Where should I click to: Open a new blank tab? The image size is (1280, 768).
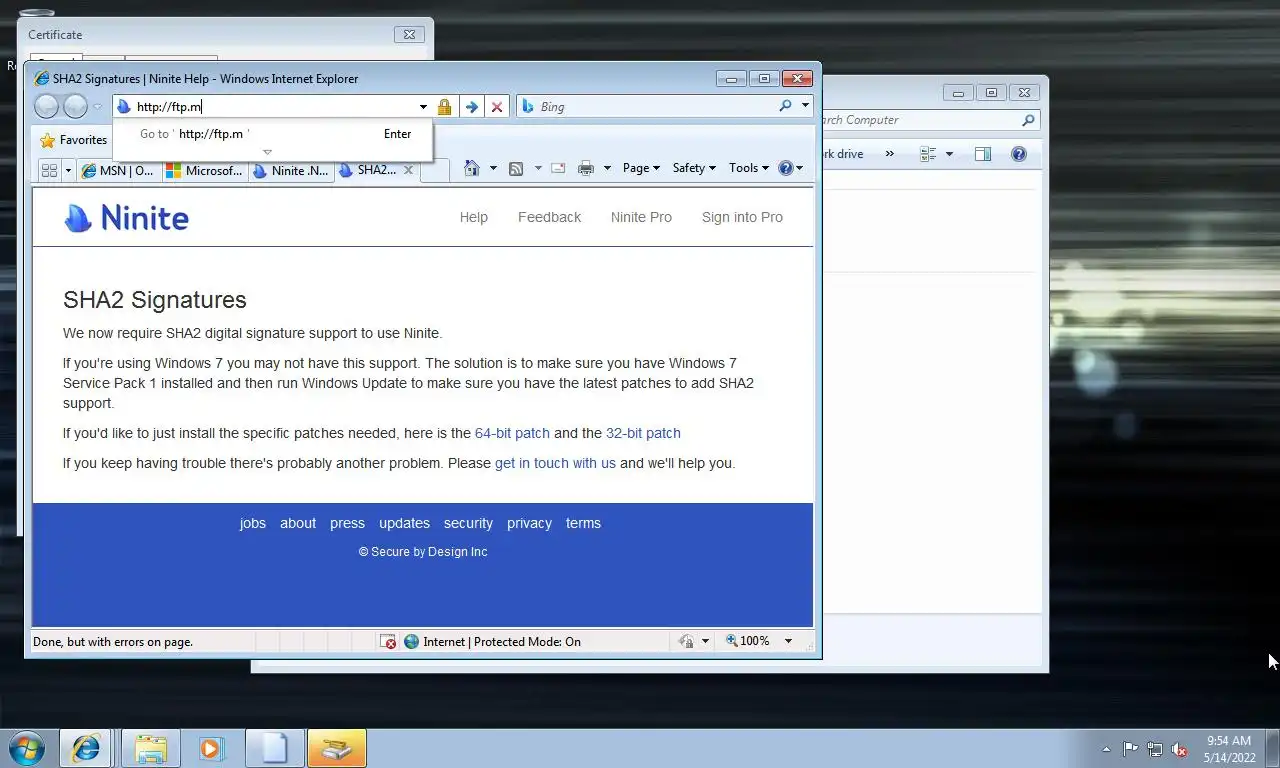point(434,171)
